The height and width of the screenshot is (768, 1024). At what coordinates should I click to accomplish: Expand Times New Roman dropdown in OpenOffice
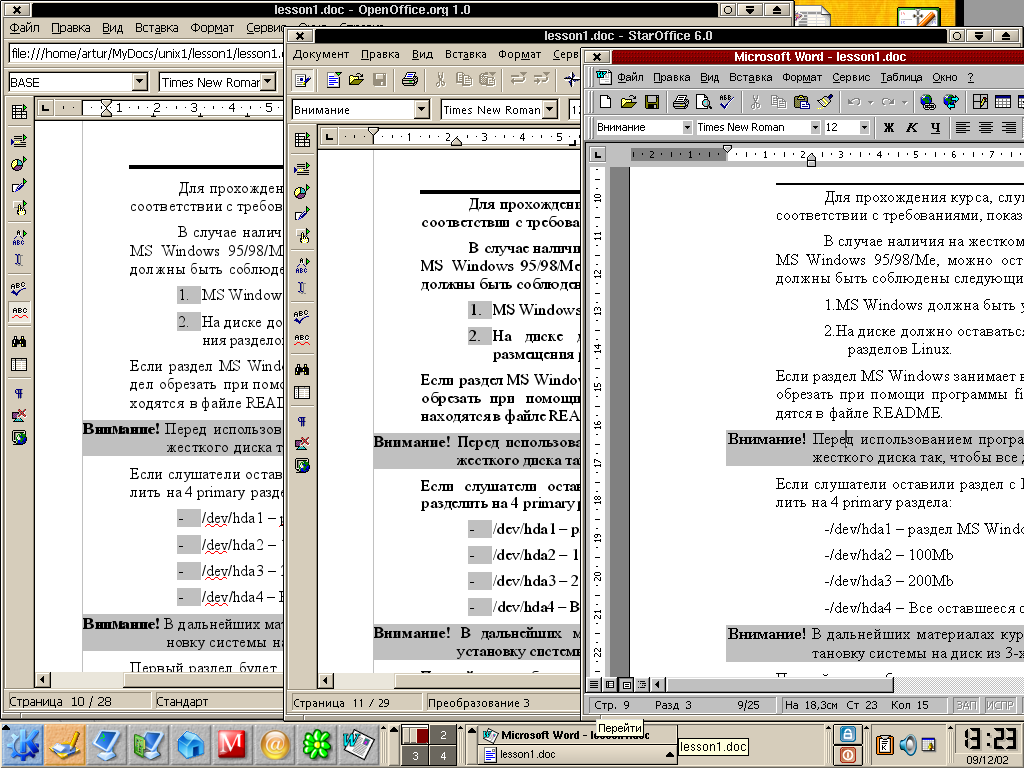268,82
